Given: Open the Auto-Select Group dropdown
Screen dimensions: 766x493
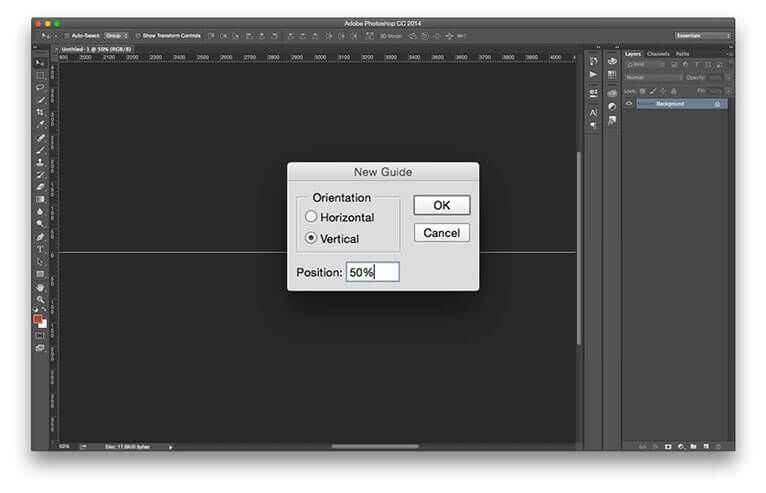Looking at the screenshot, I should click(116, 36).
